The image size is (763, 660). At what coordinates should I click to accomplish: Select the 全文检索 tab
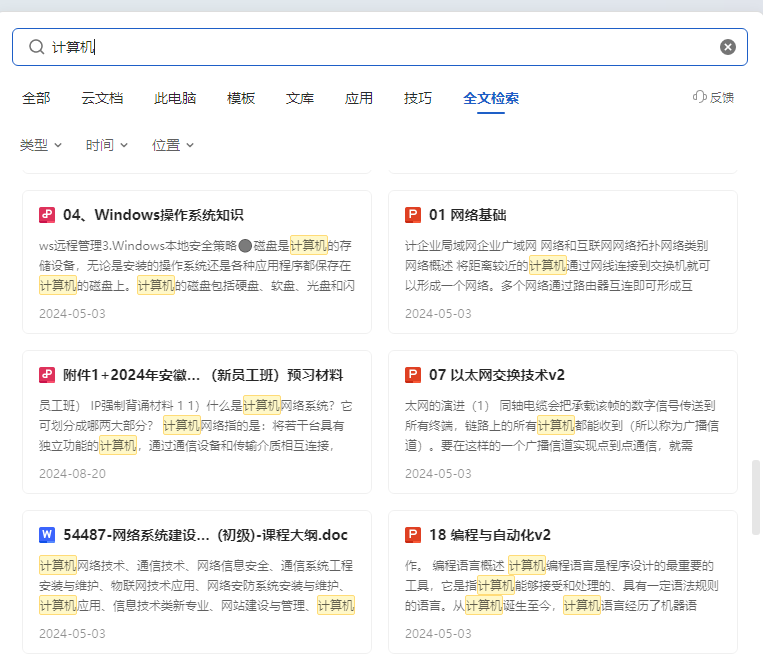(490, 98)
